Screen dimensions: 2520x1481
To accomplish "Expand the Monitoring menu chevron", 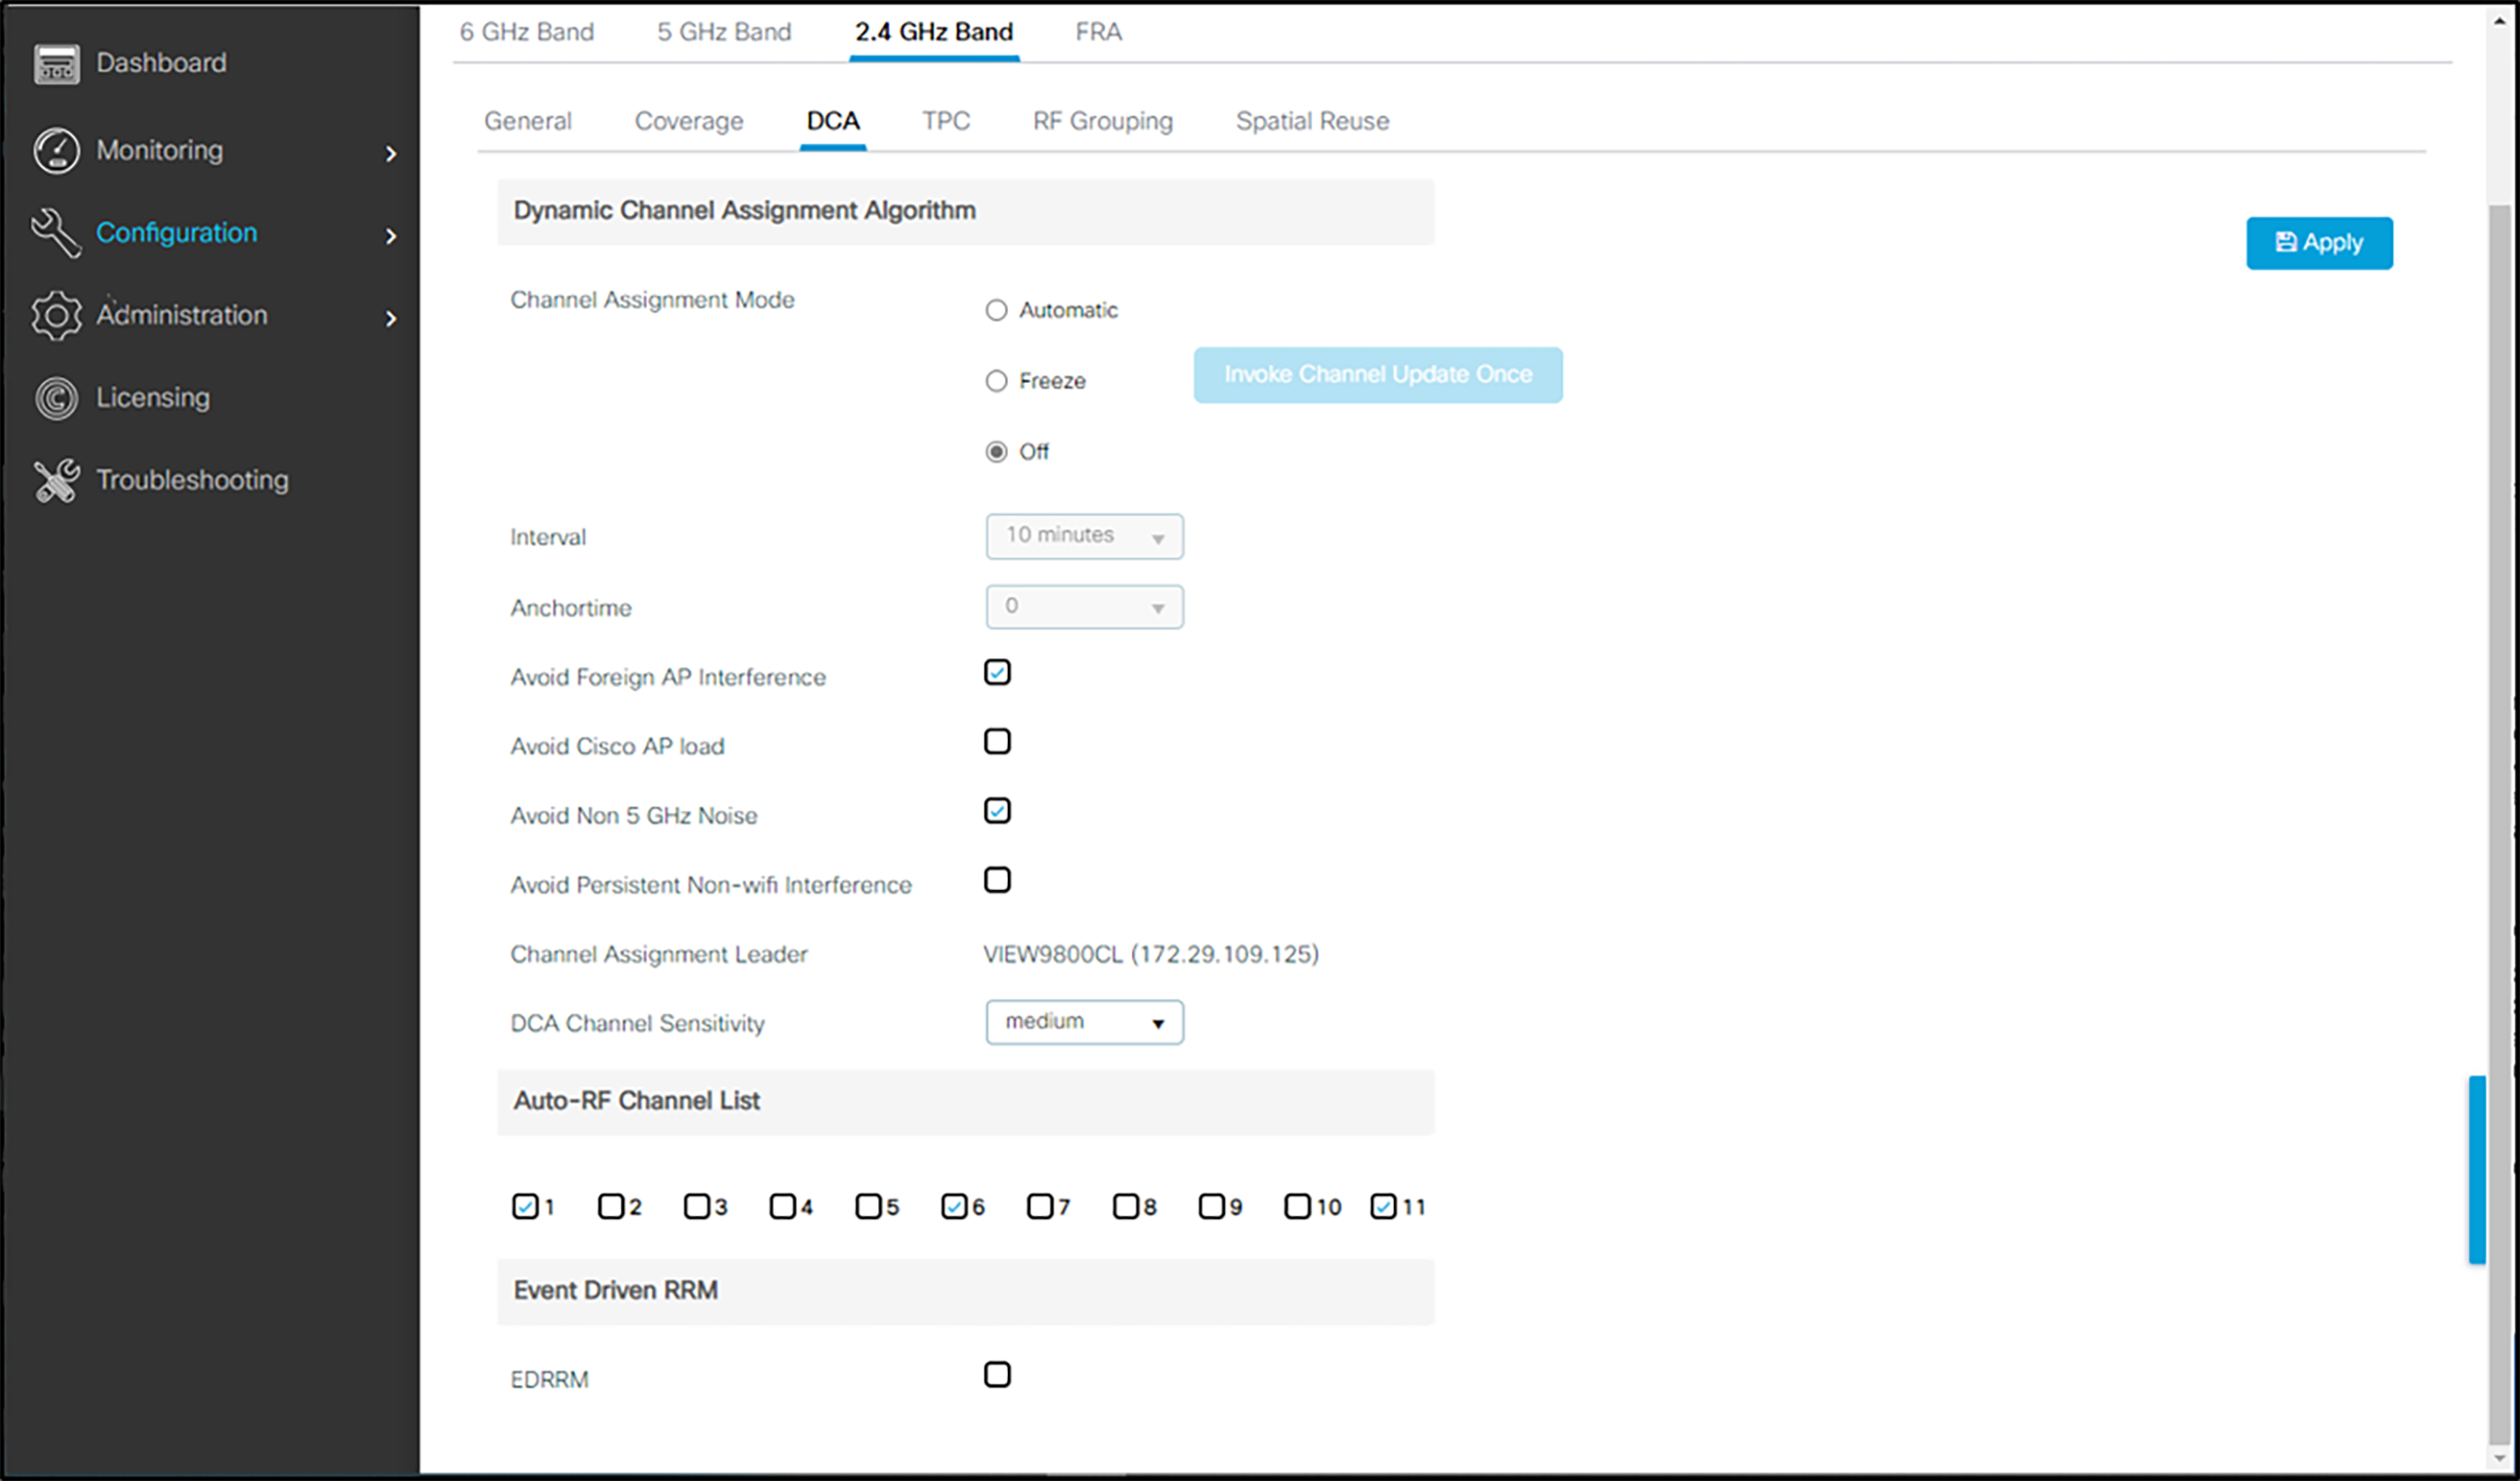I will [391, 153].
